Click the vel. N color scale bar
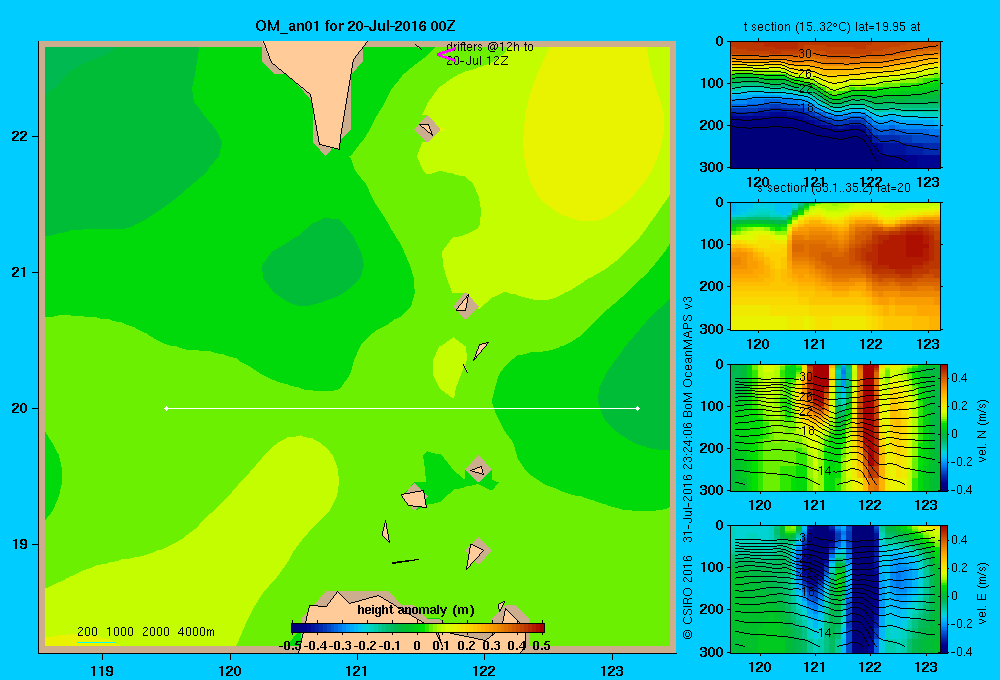 pos(945,427)
